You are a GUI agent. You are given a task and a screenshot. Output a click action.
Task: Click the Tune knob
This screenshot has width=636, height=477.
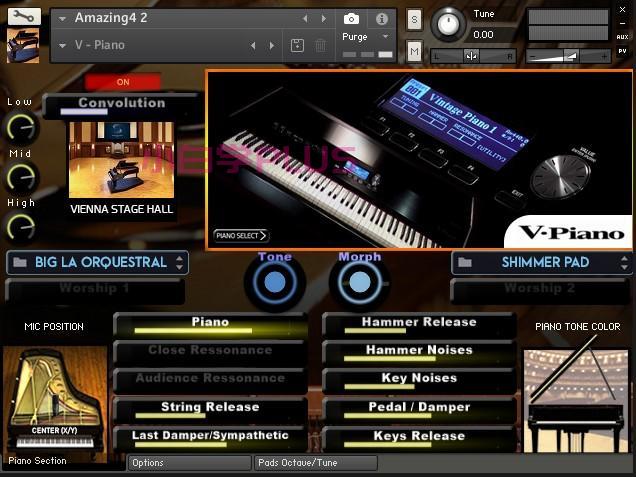[448, 25]
